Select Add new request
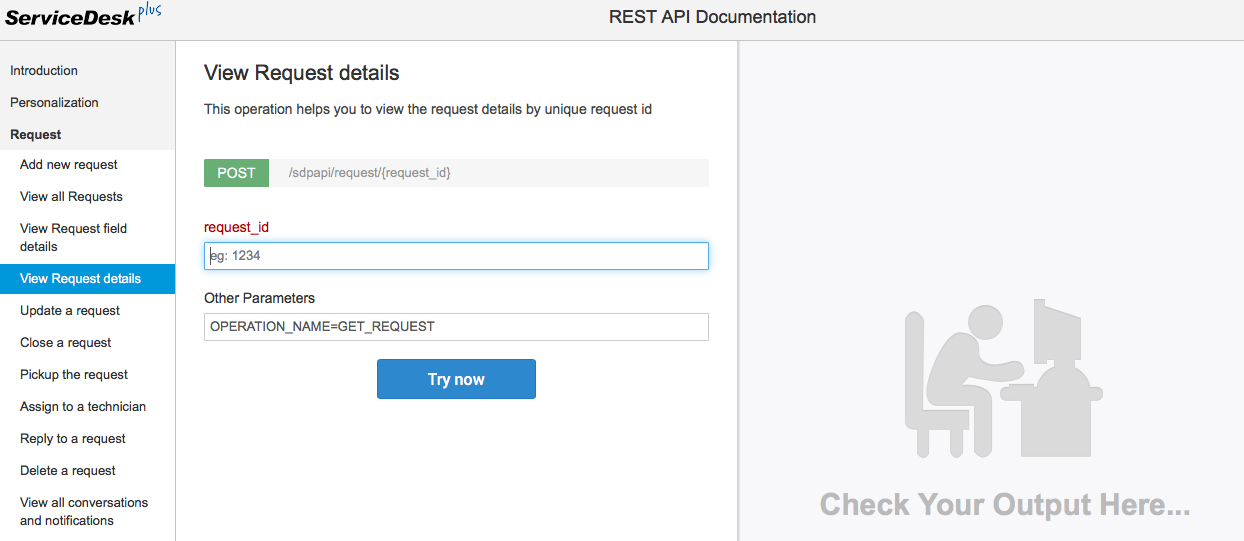Screen dimensions: 1244x541 pos(69,165)
